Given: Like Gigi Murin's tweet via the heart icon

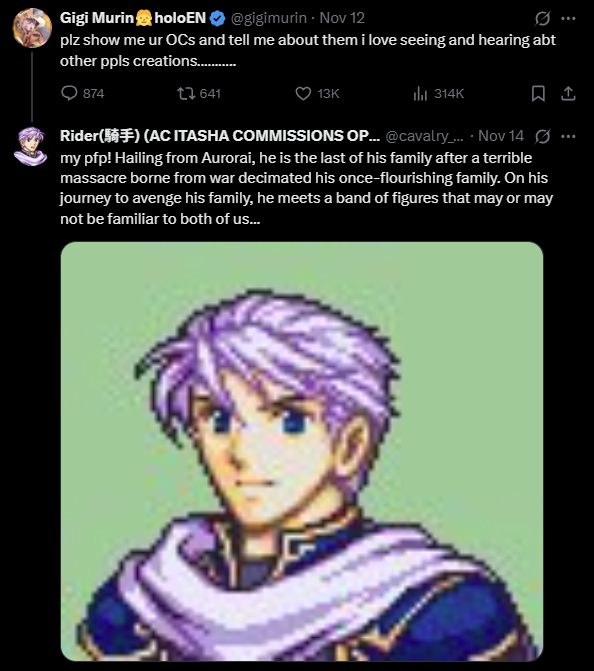Looking at the screenshot, I should pyautogui.click(x=303, y=93).
